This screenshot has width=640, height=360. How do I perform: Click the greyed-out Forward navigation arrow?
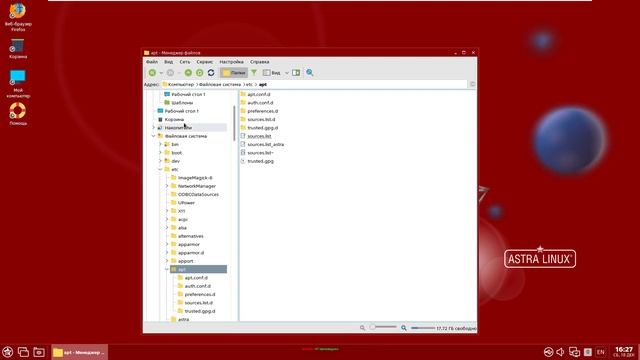pyautogui.click(x=170, y=73)
